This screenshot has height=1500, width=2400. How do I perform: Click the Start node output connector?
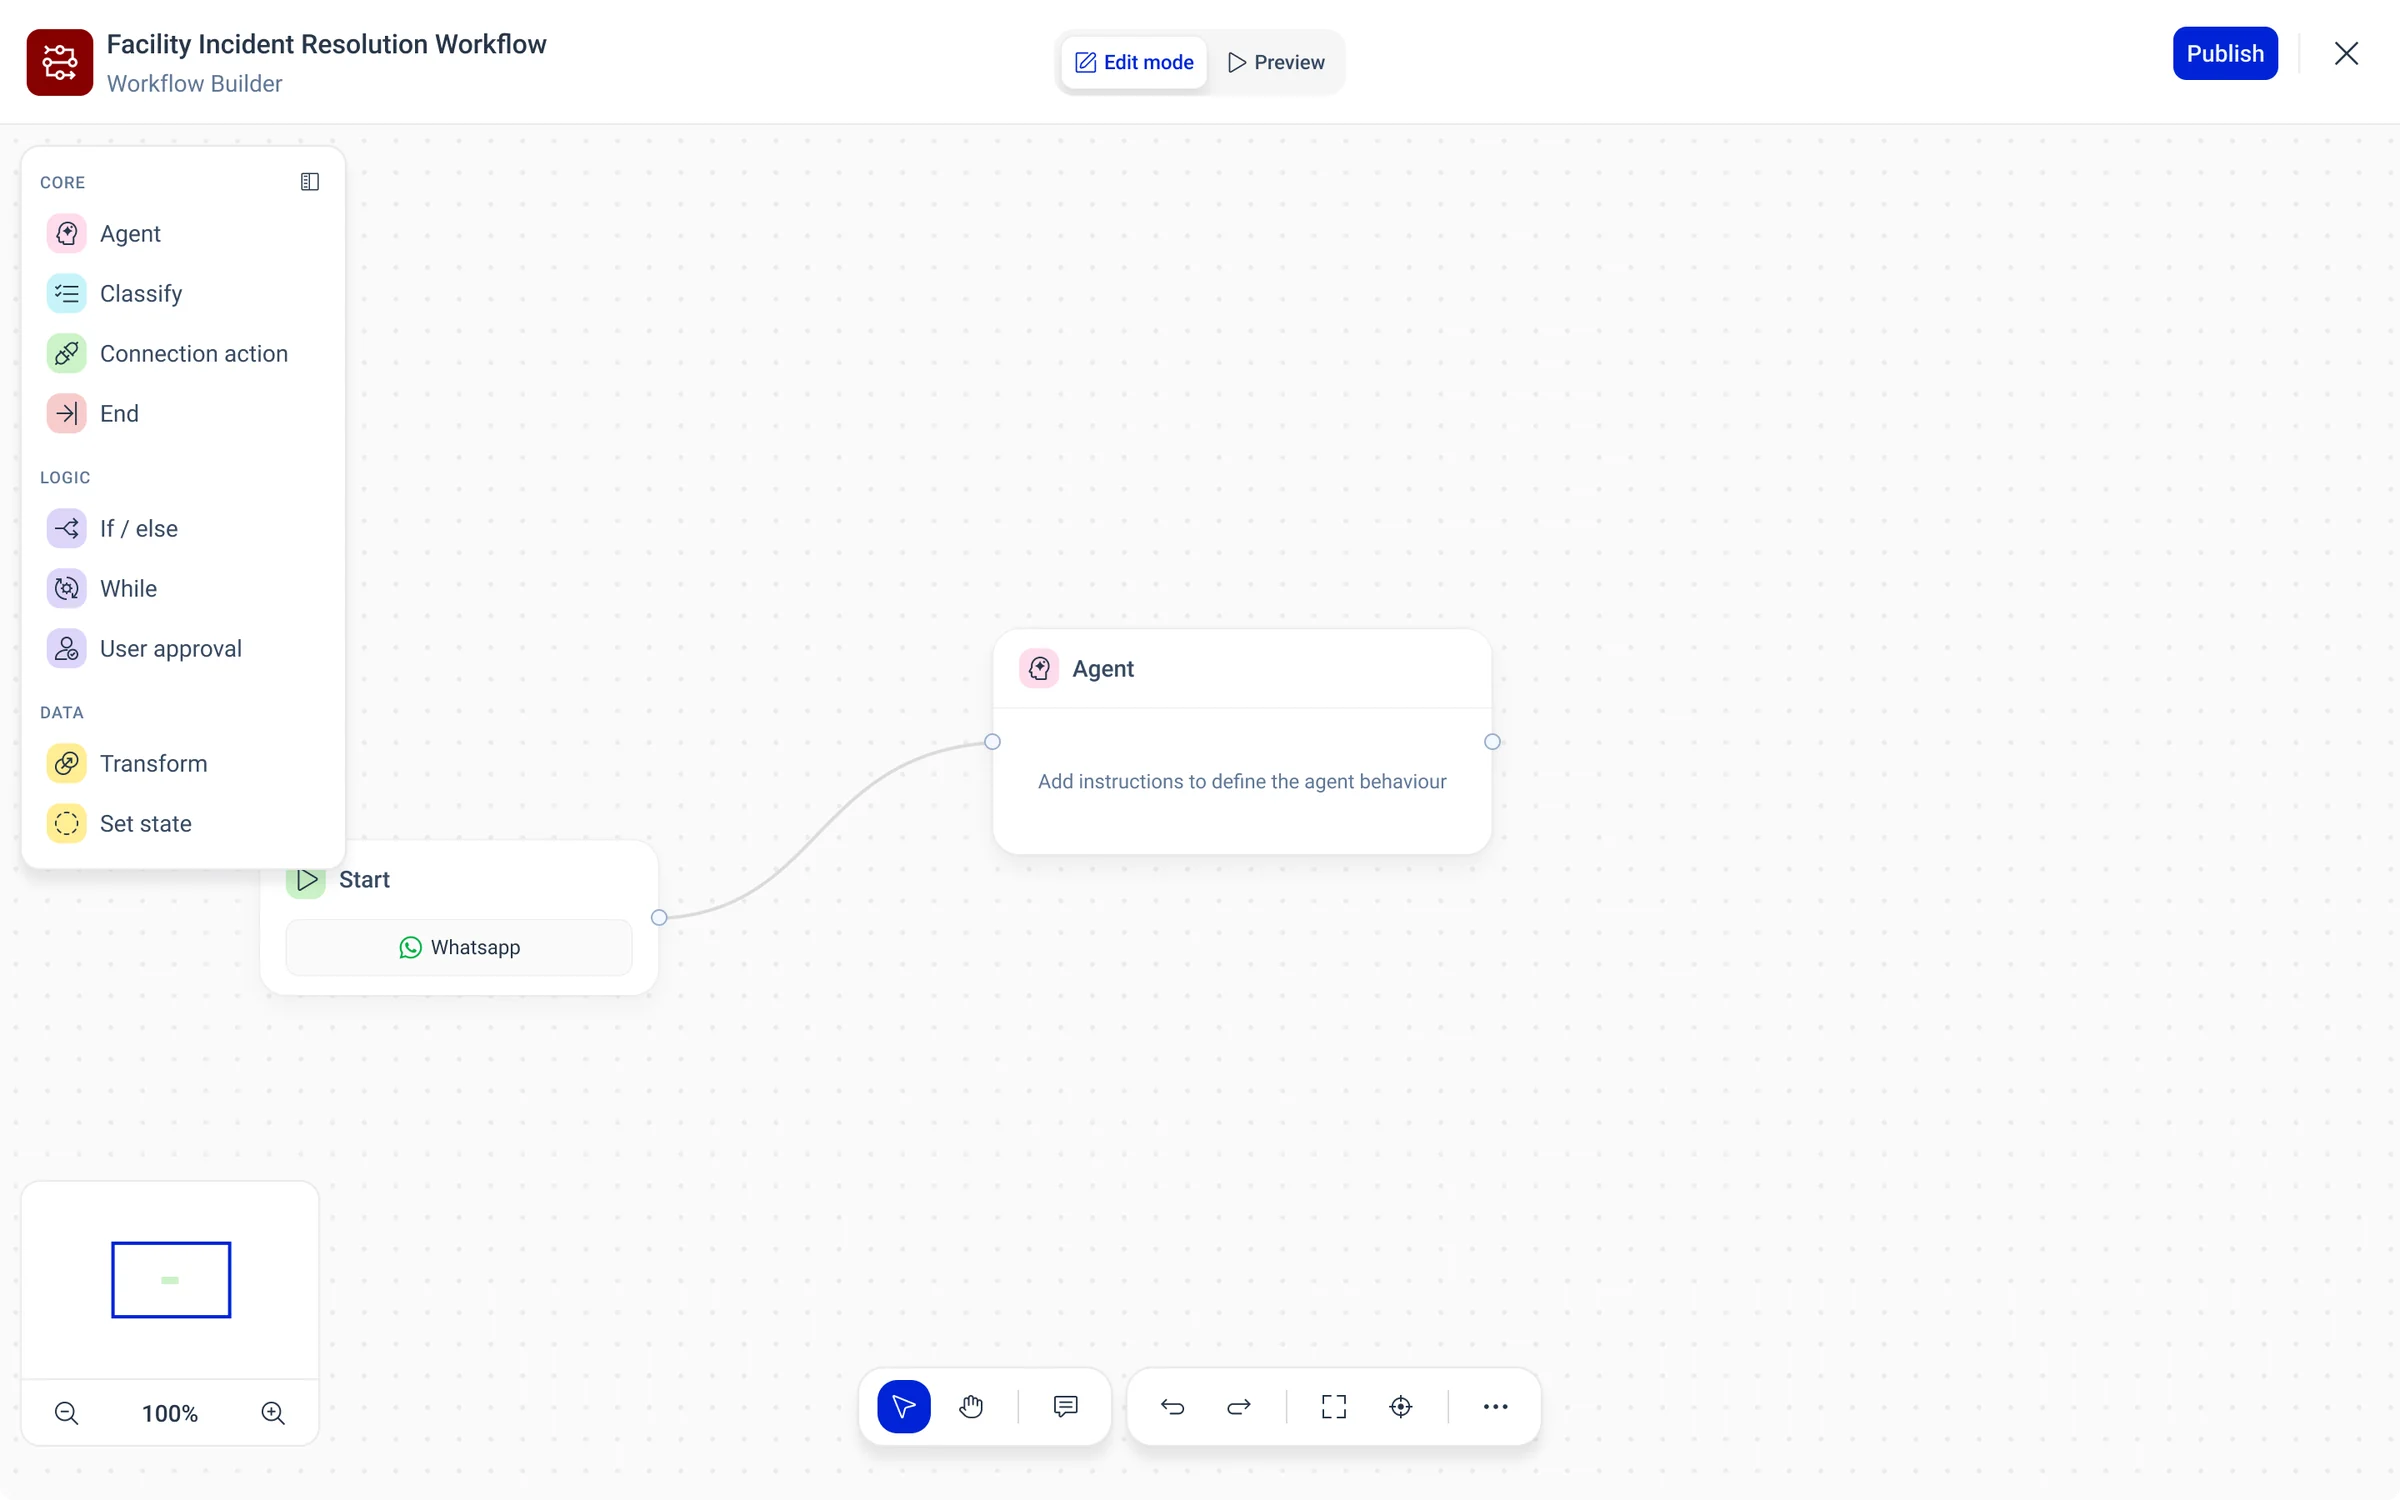659,917
